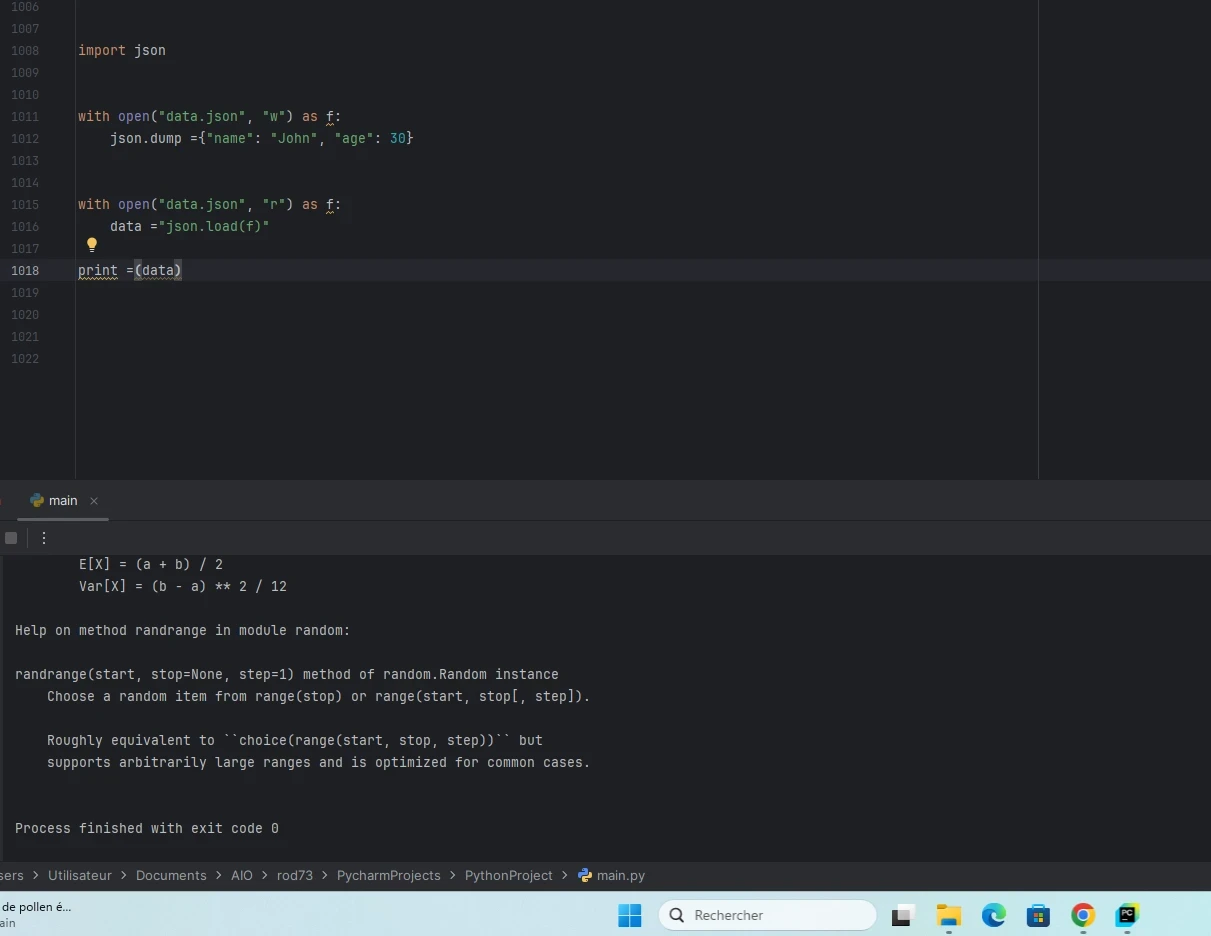Click the rod73 breadcrumb segment
The image size is (1211, 936).
(295, 875)
